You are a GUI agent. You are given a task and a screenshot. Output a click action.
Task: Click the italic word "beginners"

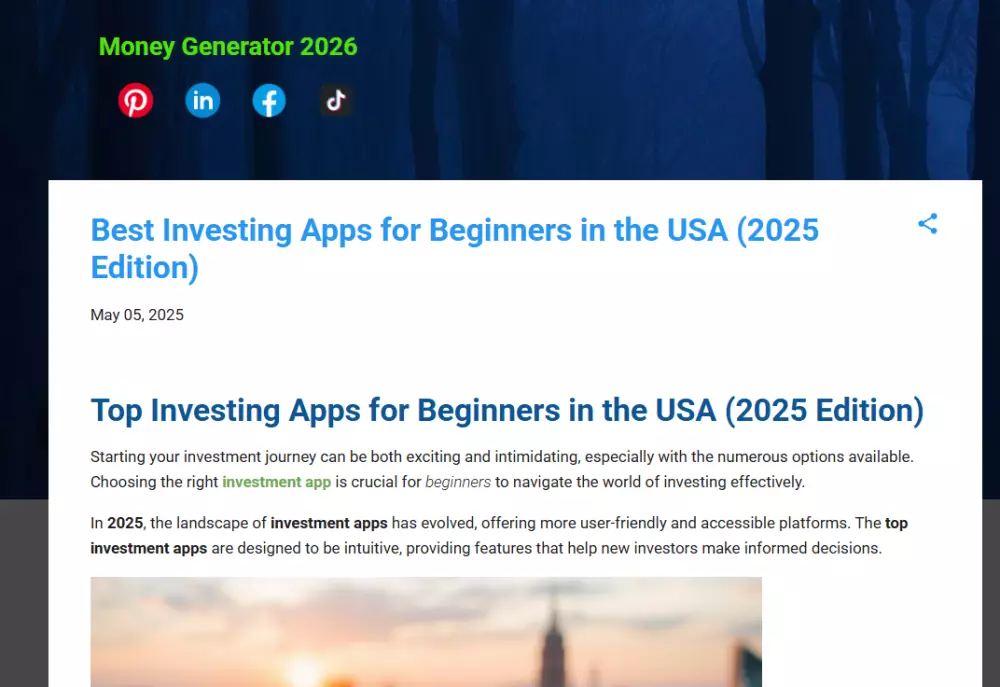458,482
